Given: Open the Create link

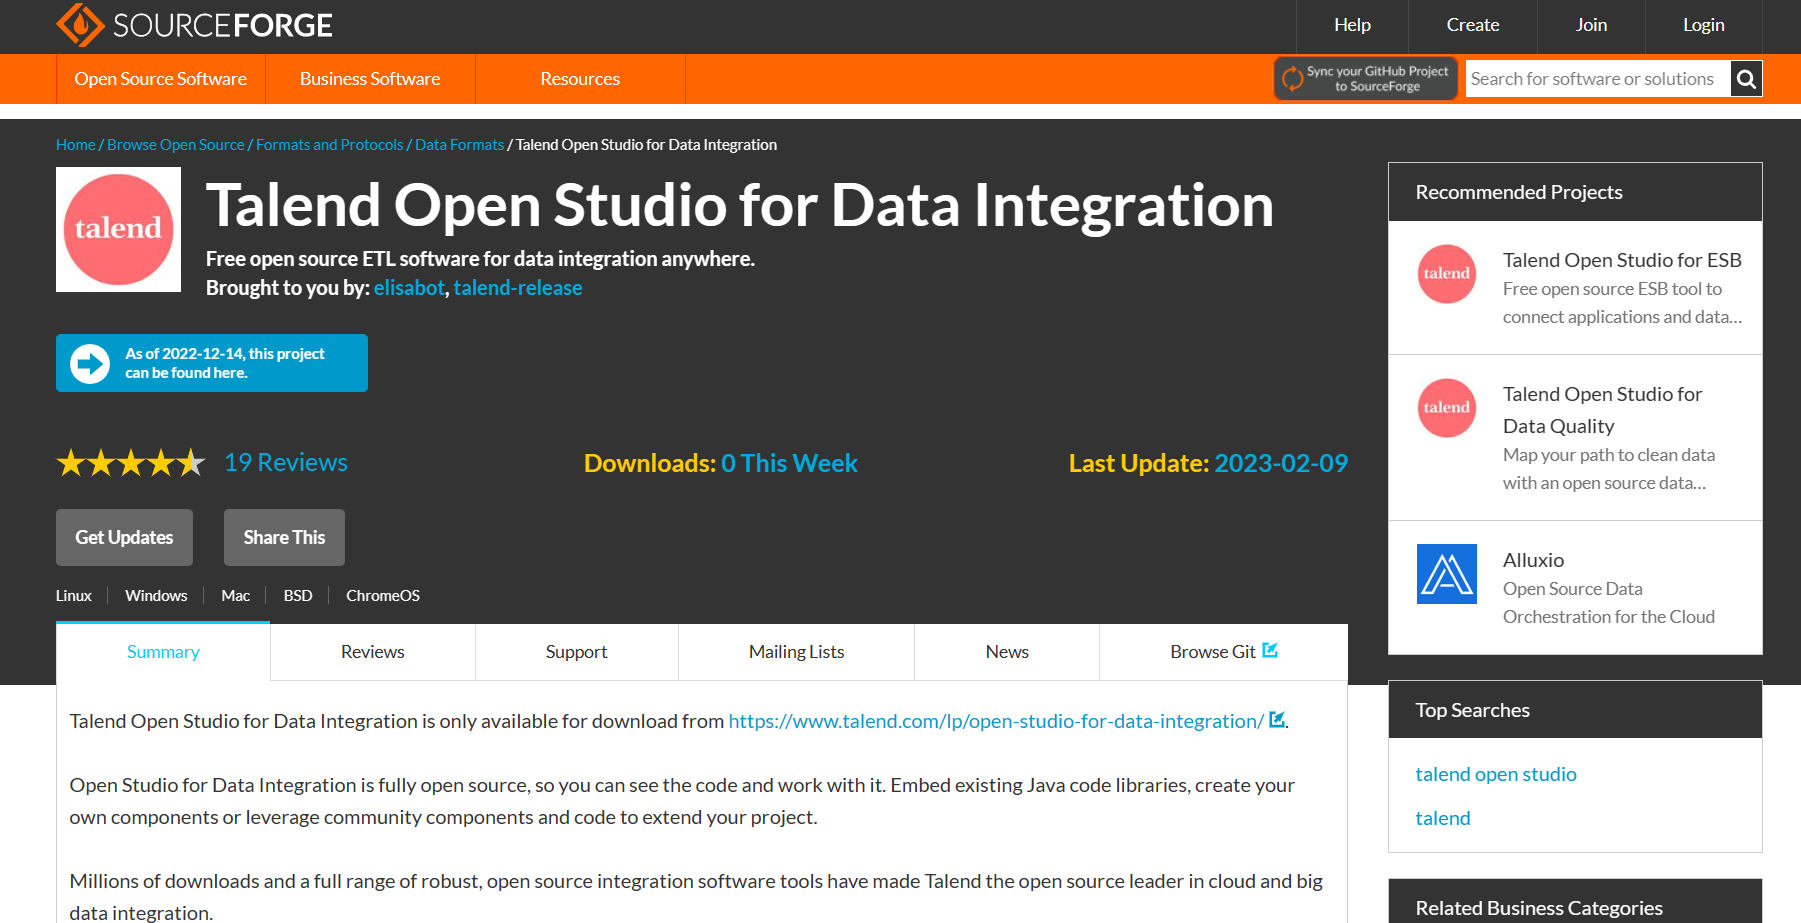Looking at the screenshot, I should click(1472, 25).
